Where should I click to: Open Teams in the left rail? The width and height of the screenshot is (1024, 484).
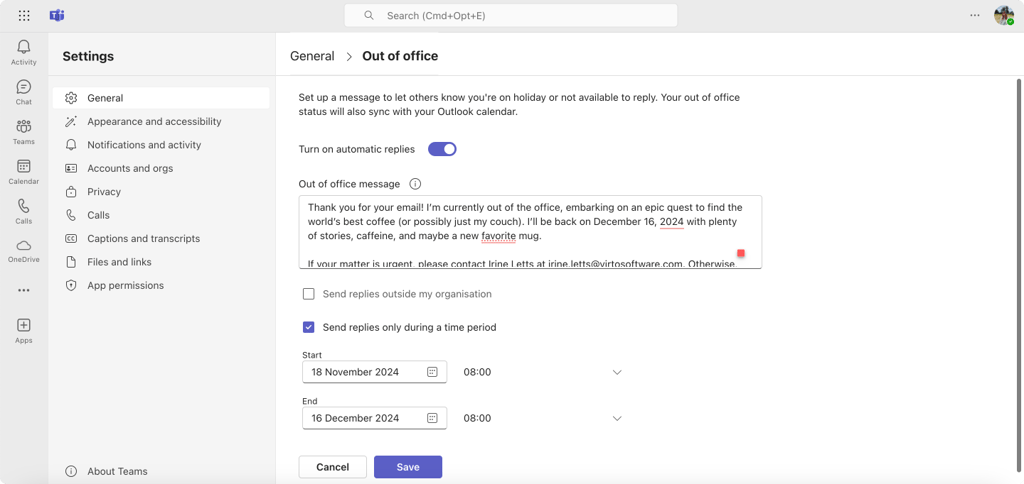tap(24, 132)
